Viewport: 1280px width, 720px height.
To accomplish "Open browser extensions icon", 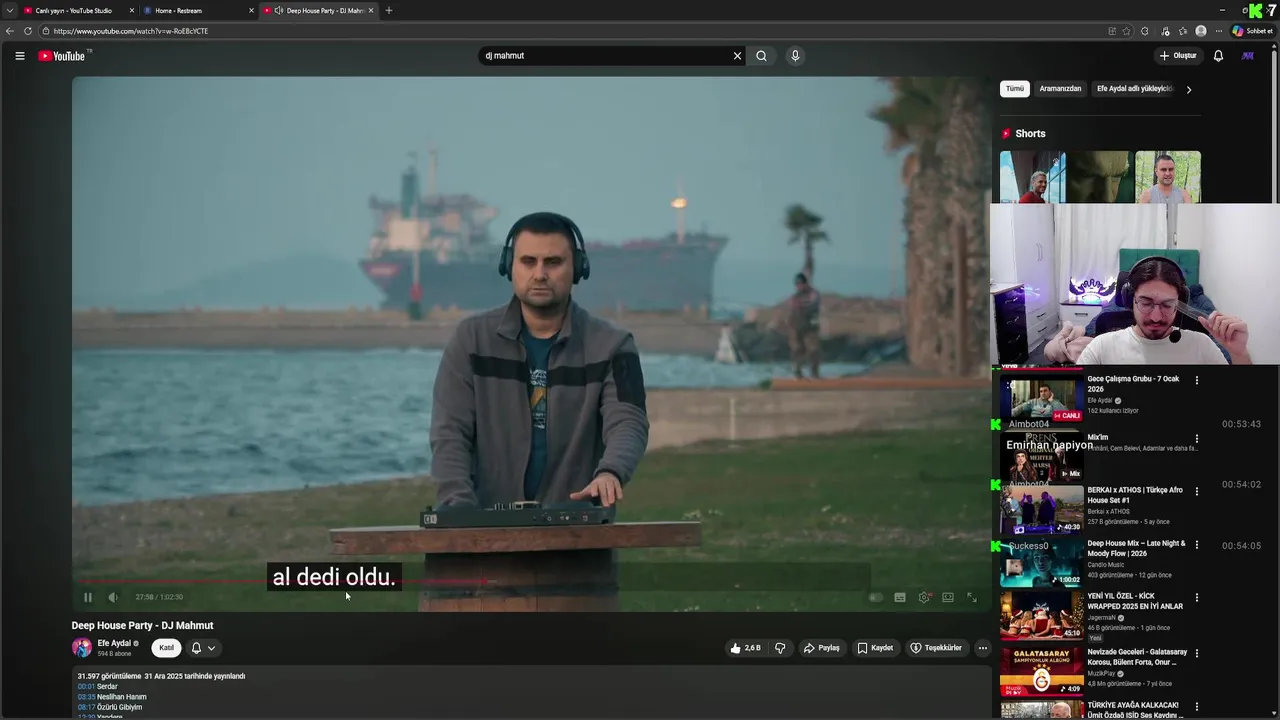I will tap(1145, 31).
